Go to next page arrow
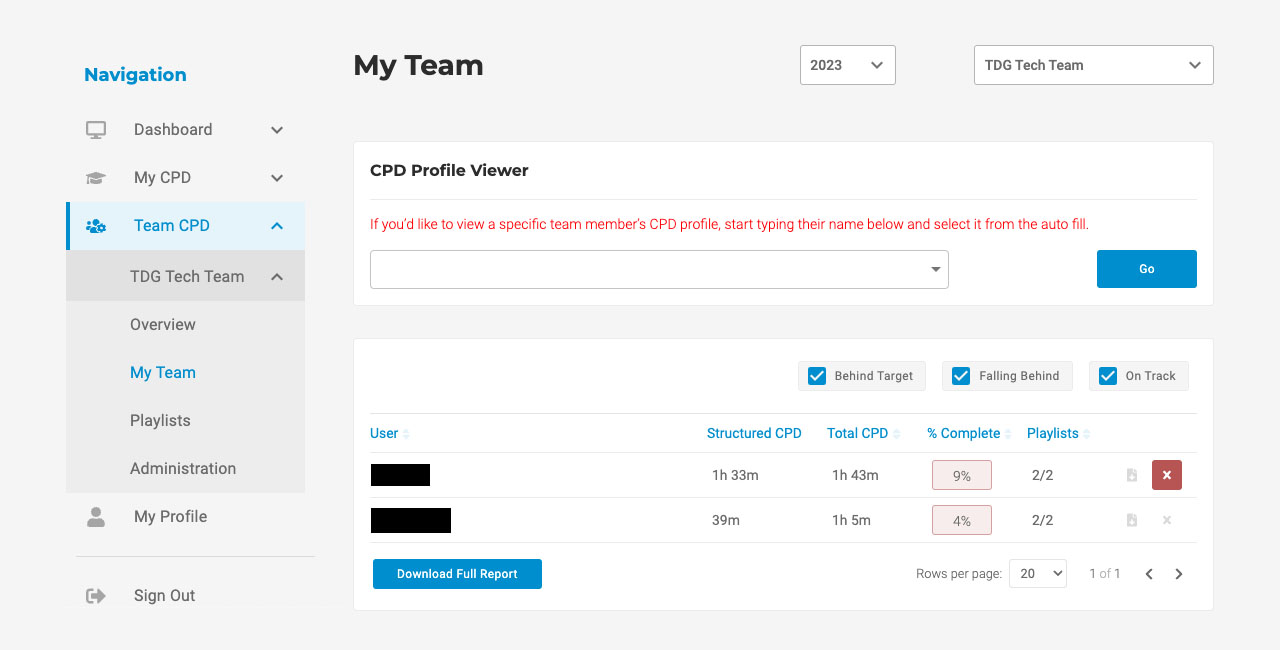This screenshot has height=650, width=1280. point(1179,574)
